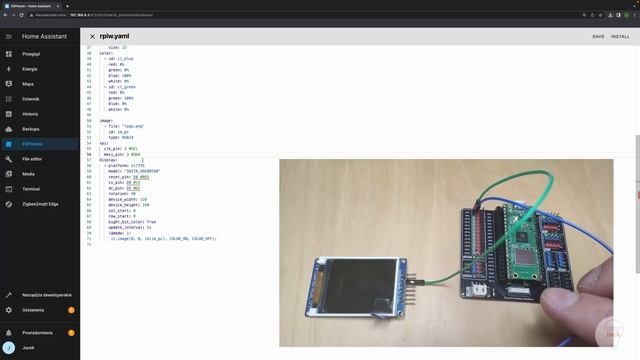Image resolution: width=640 pixels, height=360 pixels.
Task: Open the Energia menu item
Action: 30,69
